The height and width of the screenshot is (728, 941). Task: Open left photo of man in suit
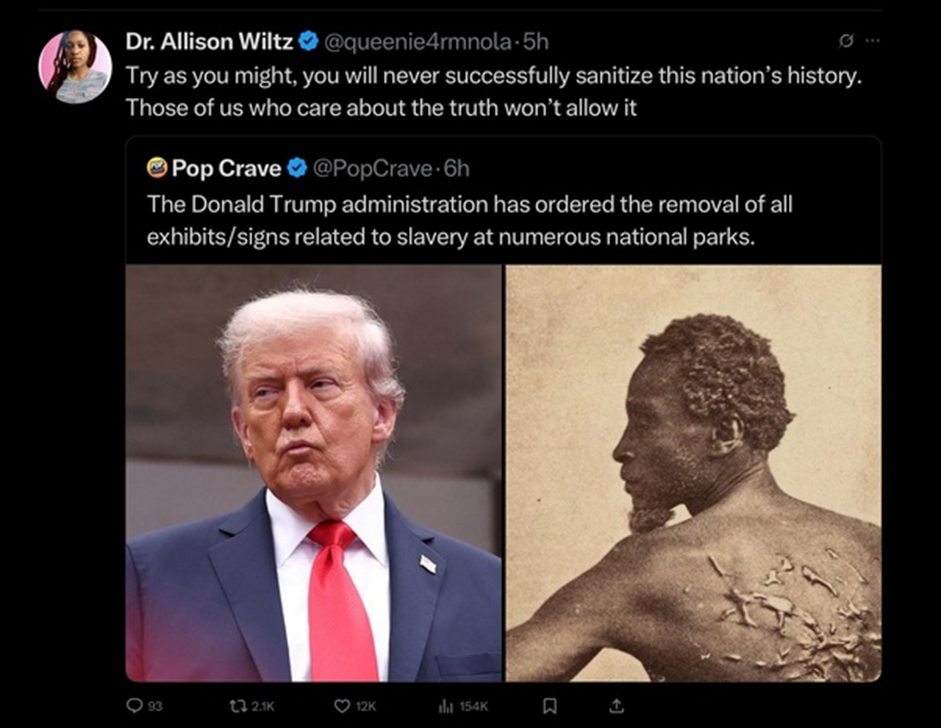click(313, 473)
